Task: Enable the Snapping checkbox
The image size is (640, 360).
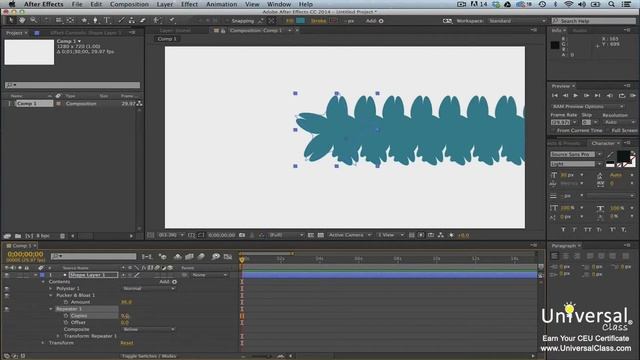Action: tap(227, 21)
